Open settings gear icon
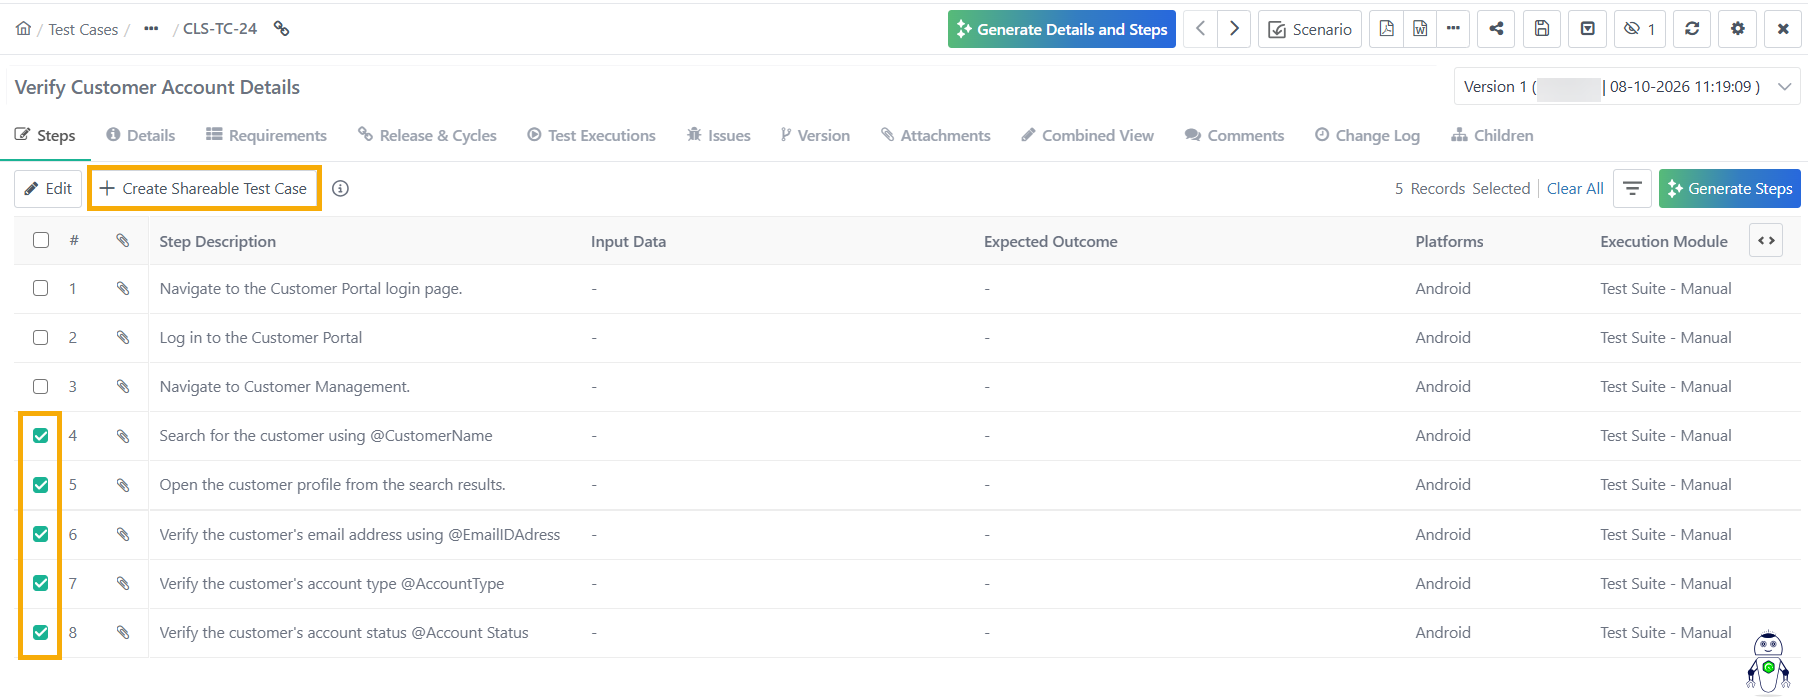Screen dimensions: 1808x699 pos(1738,29)
